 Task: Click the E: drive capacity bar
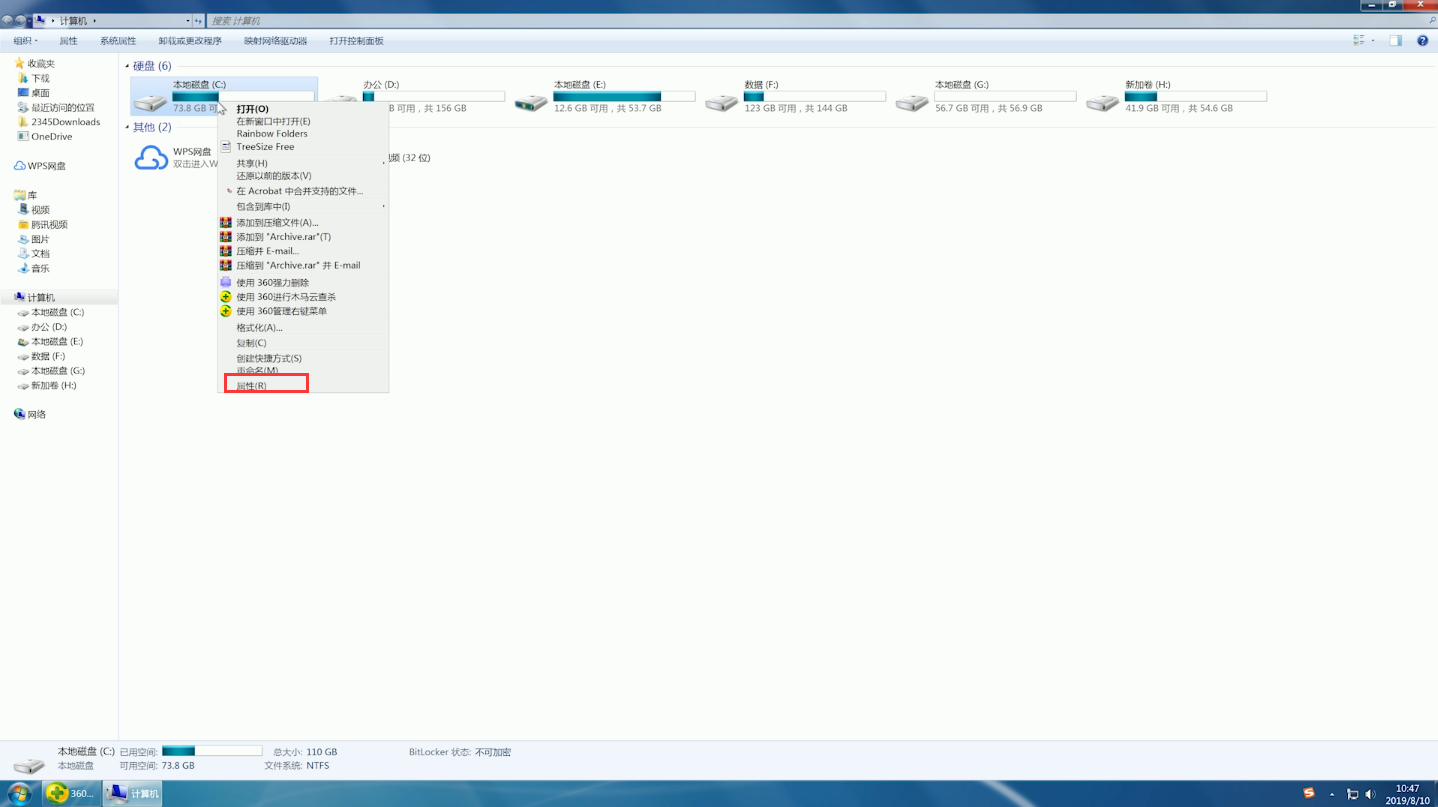pos(624,97)
